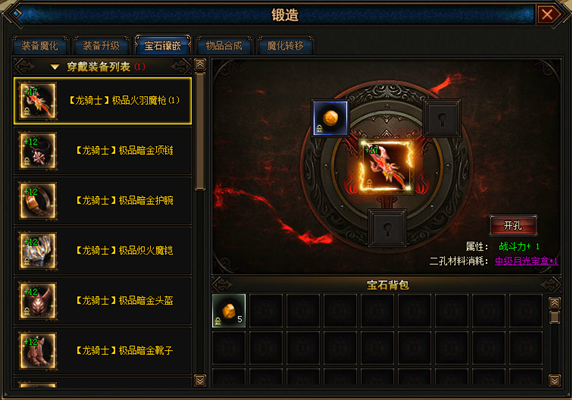Click gem bag scroll-down arrow

point(554,380)
